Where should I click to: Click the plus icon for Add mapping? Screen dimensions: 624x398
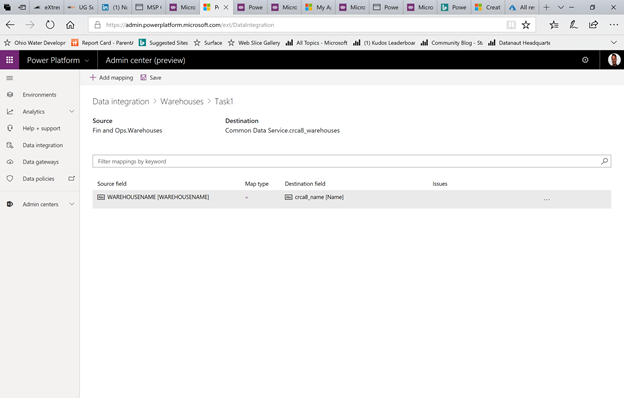(93, 78)
